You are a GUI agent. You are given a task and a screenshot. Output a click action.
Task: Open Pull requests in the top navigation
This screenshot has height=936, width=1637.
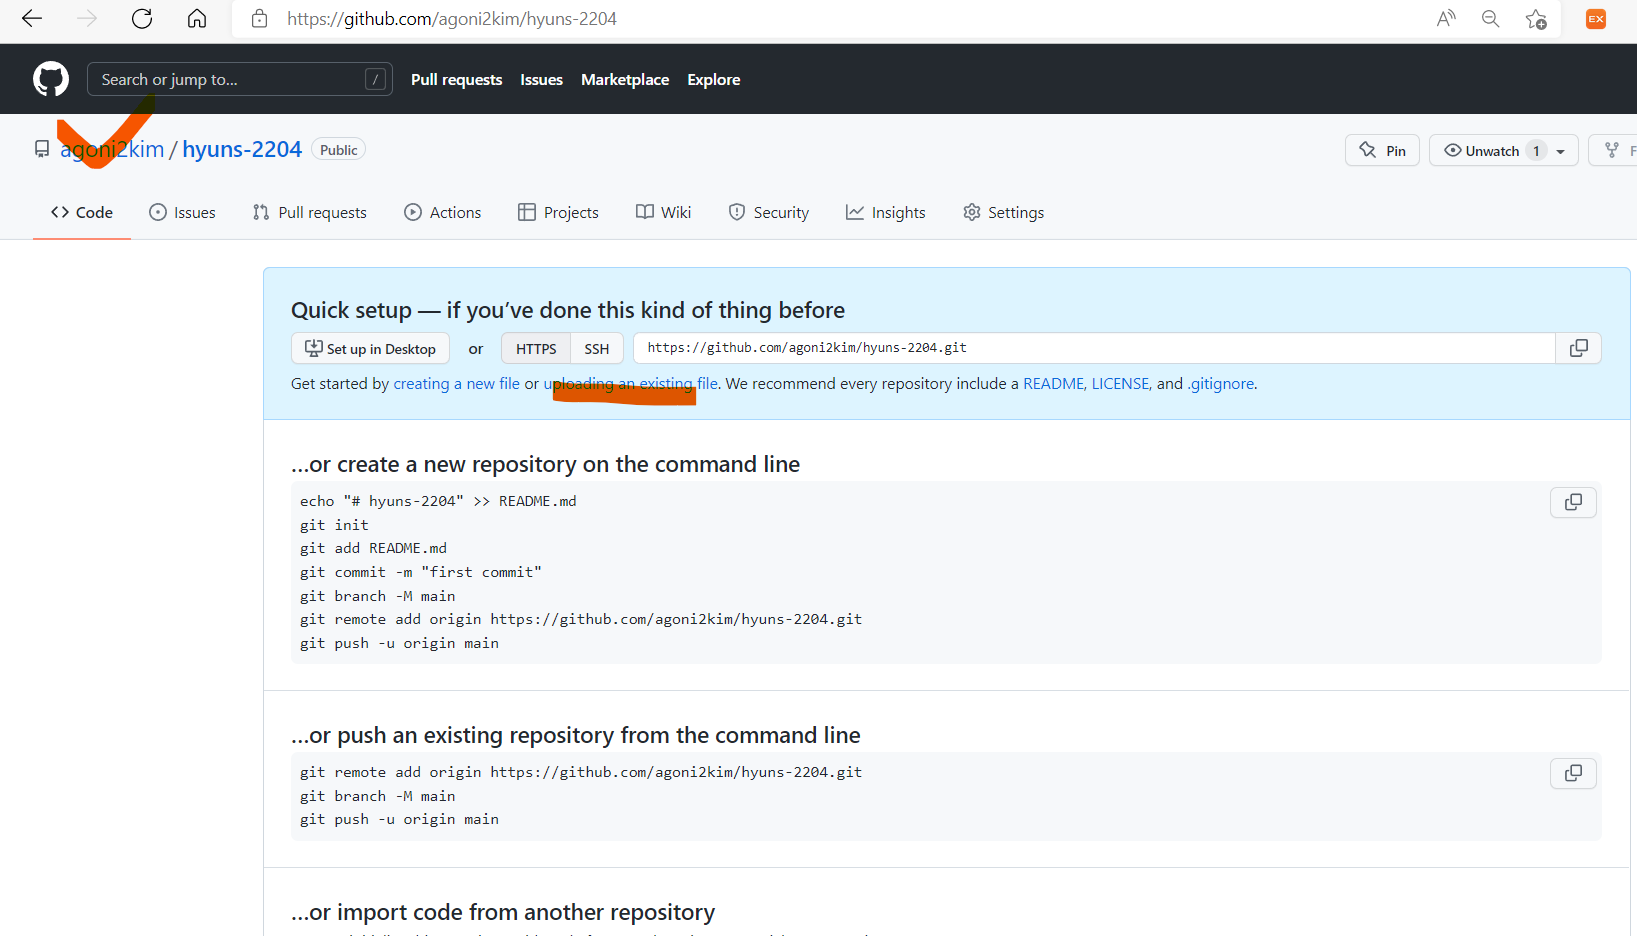(456, 79)
